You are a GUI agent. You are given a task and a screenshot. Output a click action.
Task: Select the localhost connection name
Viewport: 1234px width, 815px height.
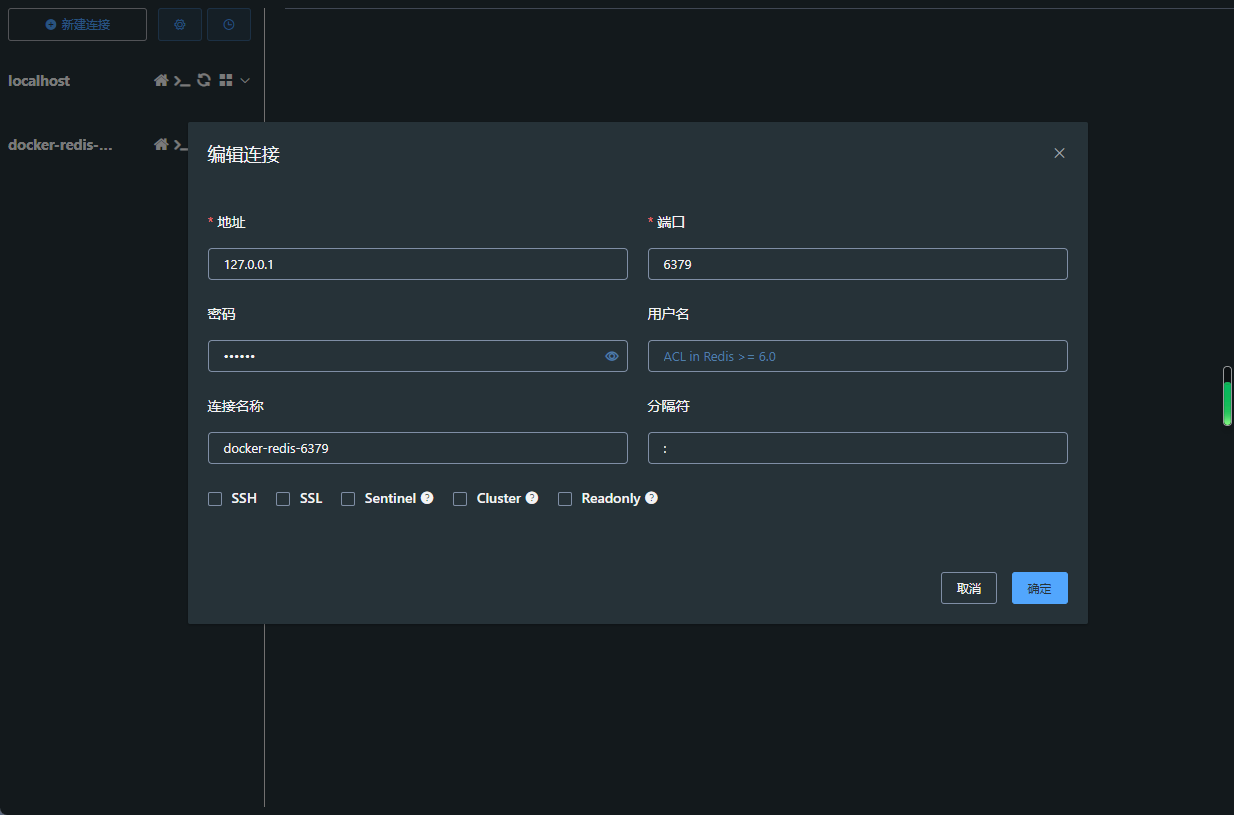39,81
